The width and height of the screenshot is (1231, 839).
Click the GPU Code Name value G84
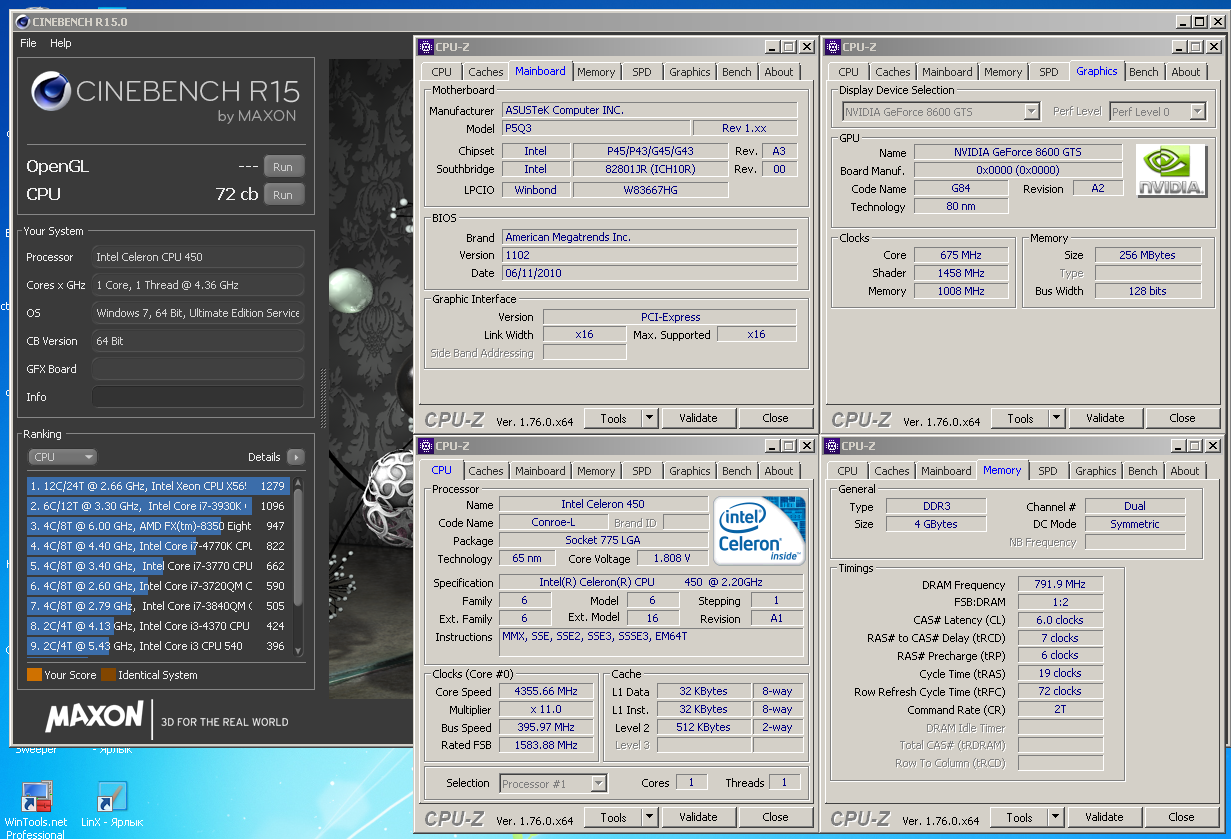[961, 188]
